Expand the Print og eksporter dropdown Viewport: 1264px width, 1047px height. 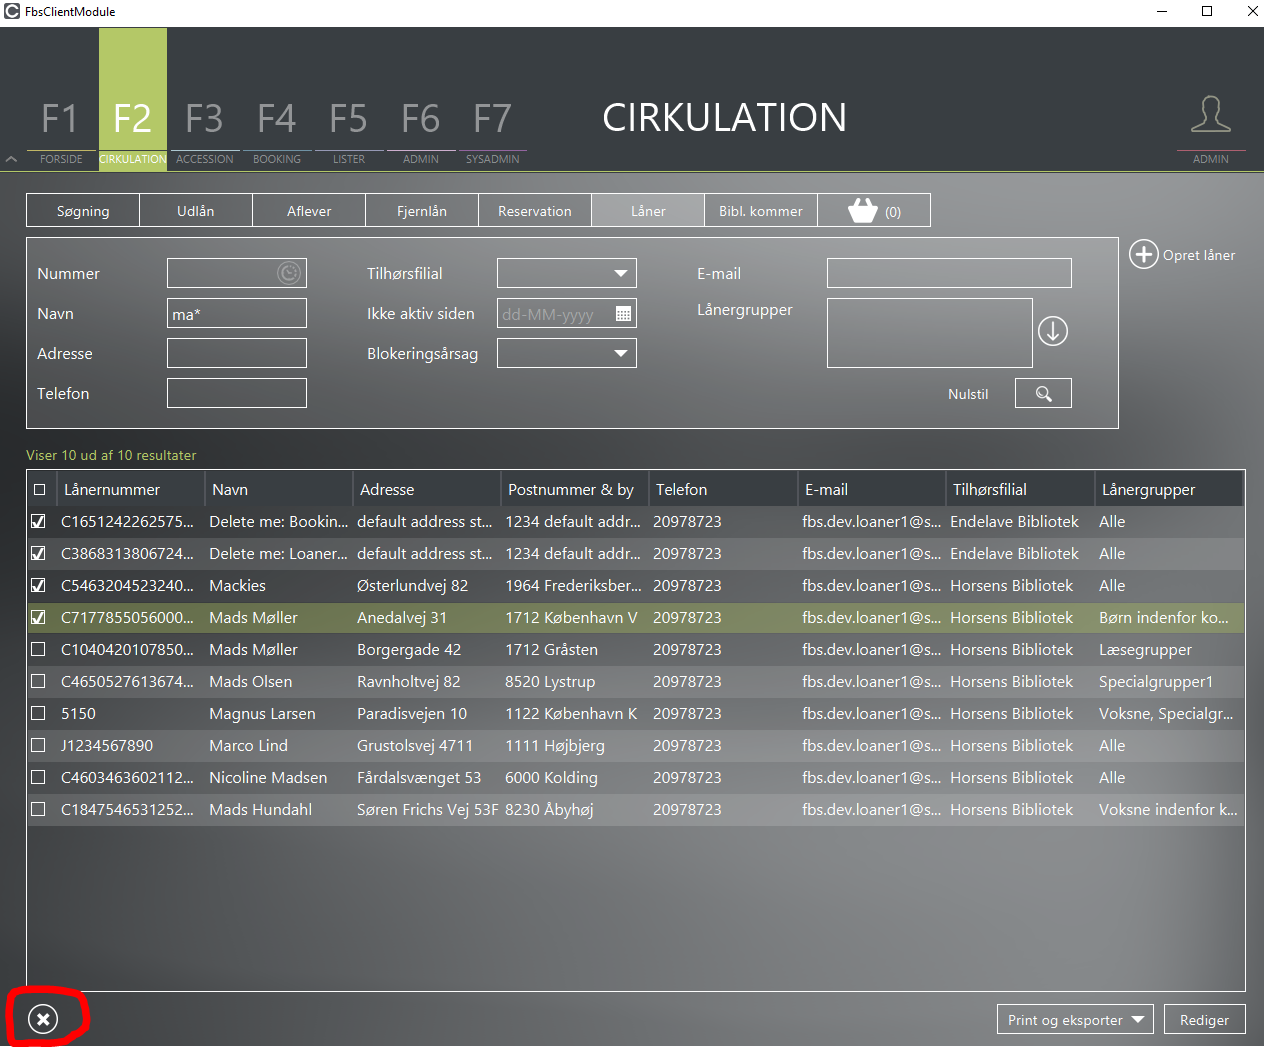[x=1075, y=1019]
